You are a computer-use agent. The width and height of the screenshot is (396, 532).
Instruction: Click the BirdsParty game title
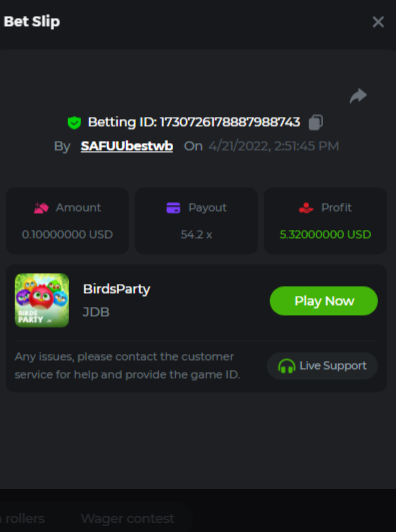[116, 289]
